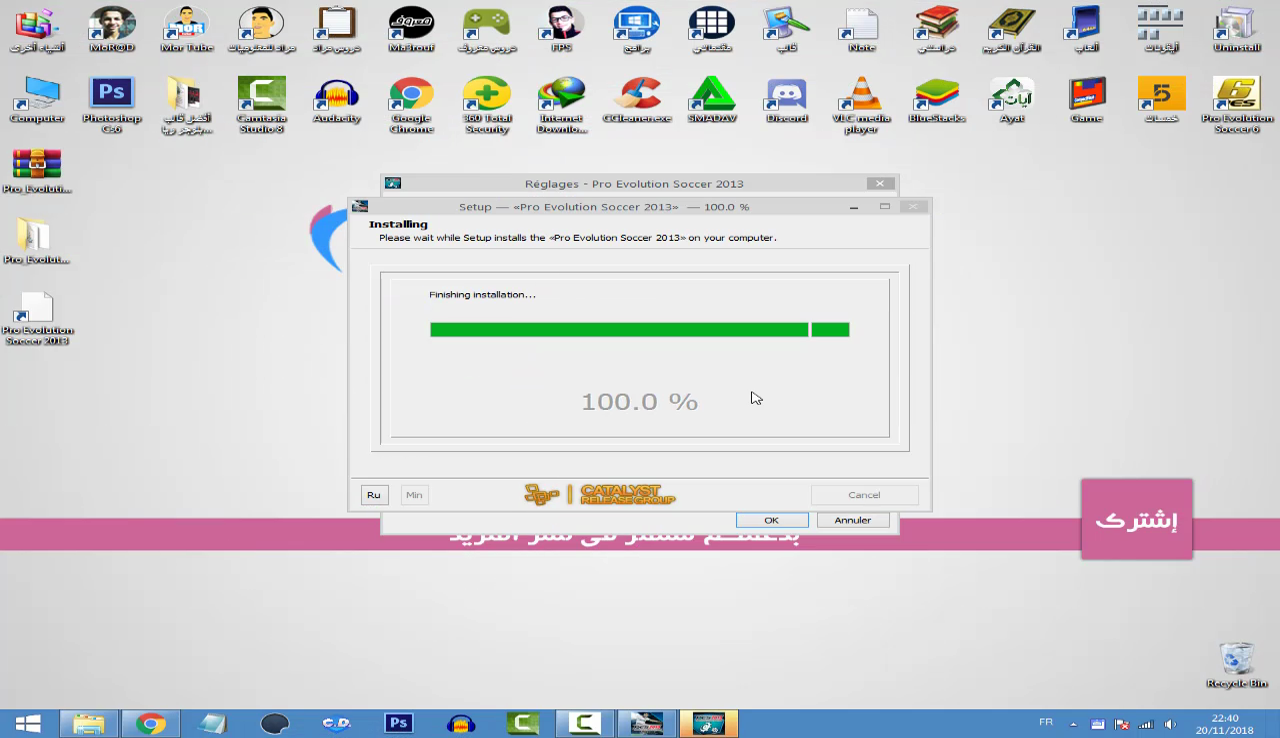Image resolution: width=1280 pixels, height=738 pixels.
Task: Switch to Chrome in the taskbar
Action: coord(151,723)
